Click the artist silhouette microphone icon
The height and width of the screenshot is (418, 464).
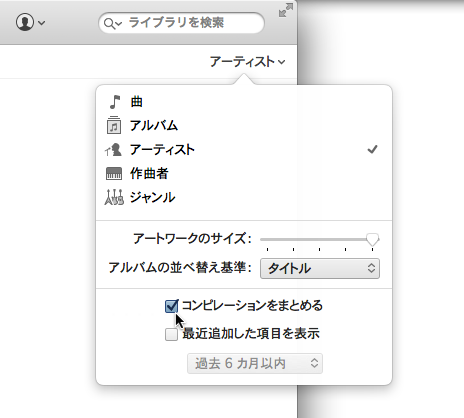tap(113, 150)
